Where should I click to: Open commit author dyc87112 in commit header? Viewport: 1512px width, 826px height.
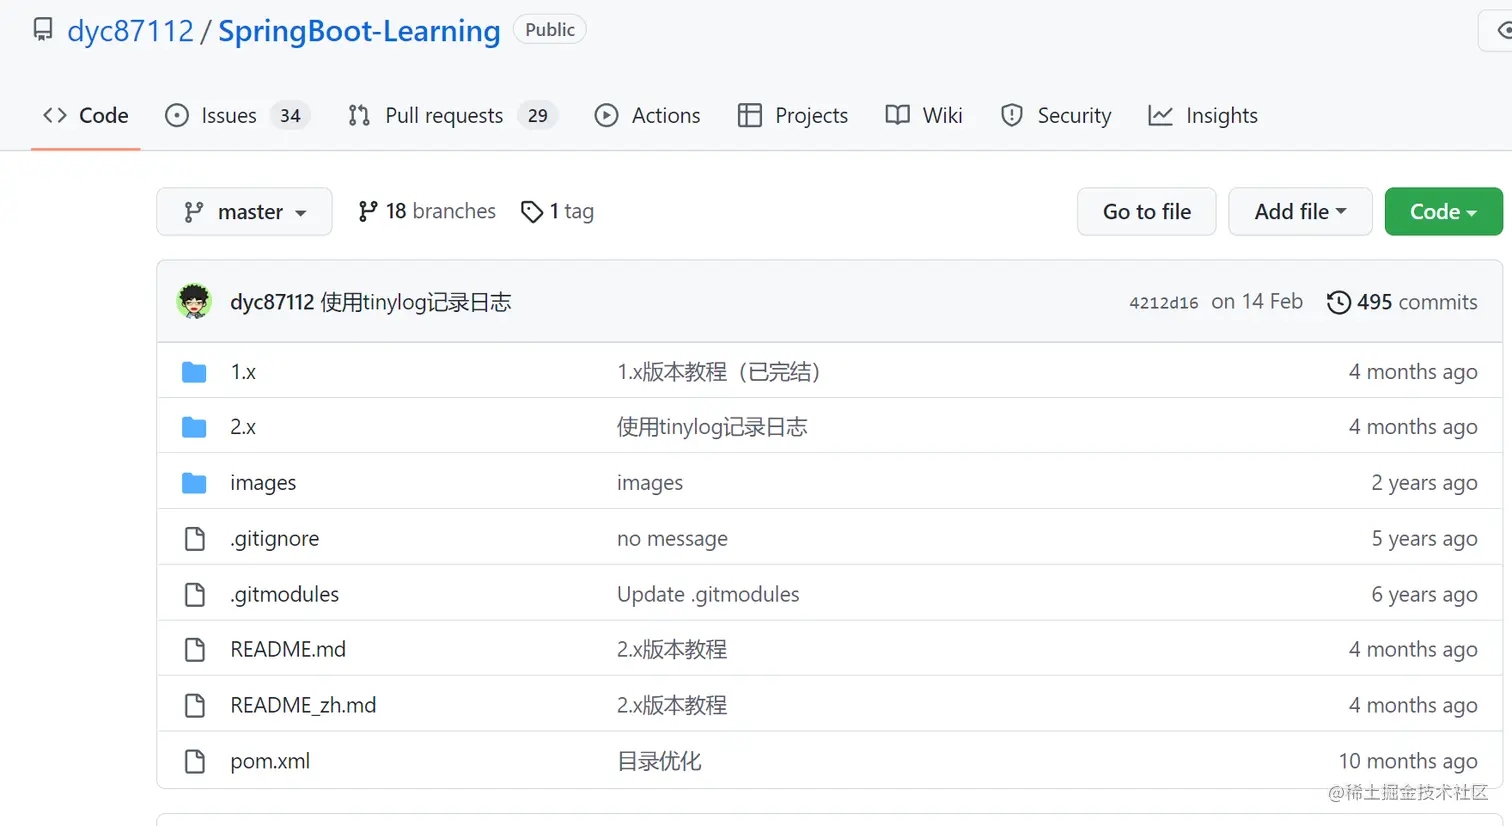click(x=272, y=302)
